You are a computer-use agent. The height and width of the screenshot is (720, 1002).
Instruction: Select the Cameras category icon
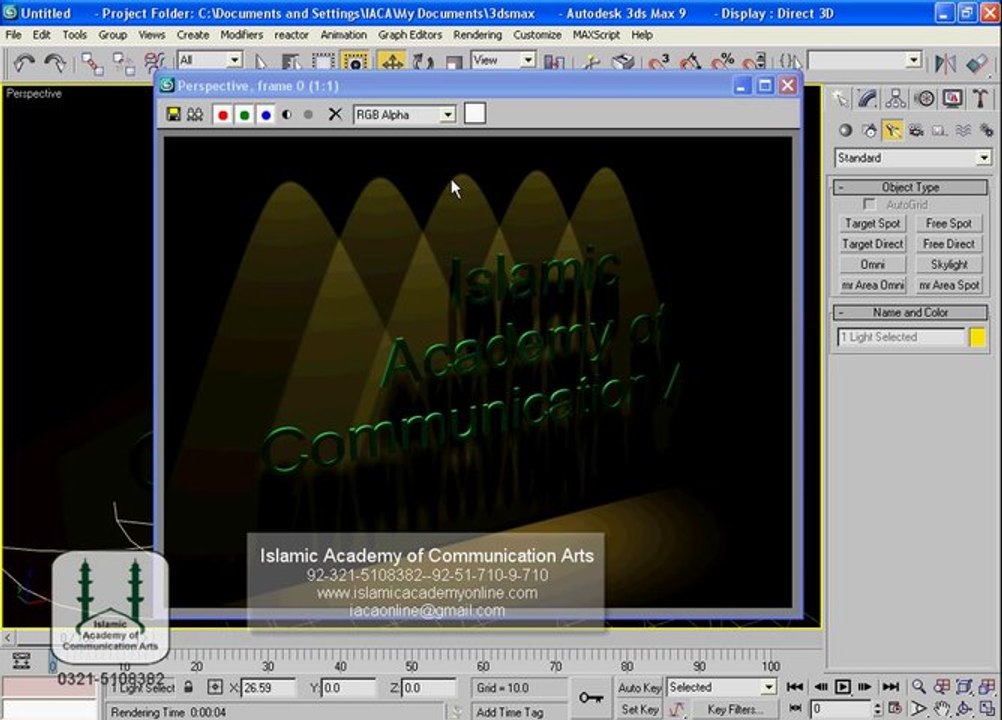tap(916, 130)
